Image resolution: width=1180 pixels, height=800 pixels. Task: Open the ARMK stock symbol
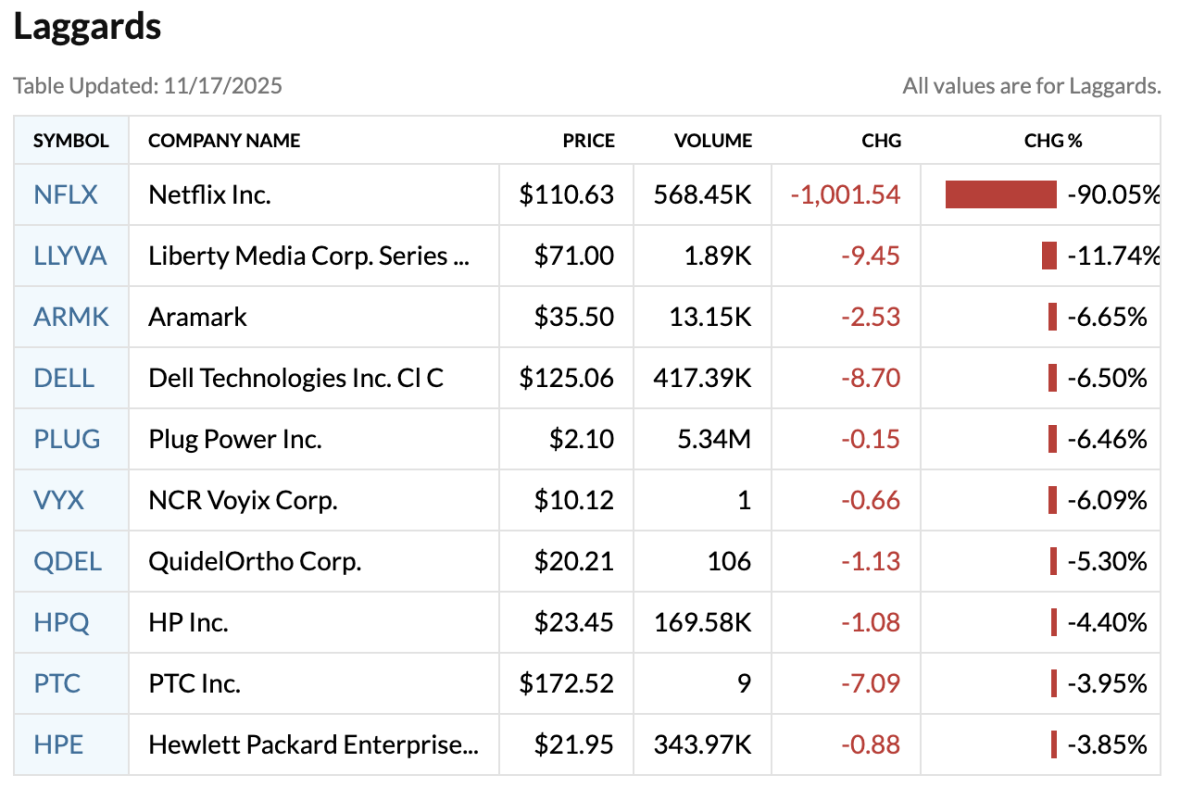click(71, 317)
